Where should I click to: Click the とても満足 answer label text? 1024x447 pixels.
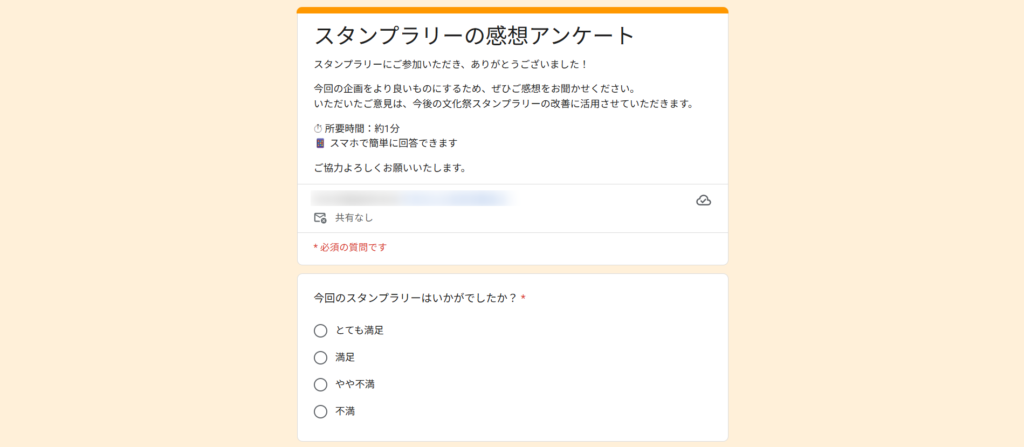point(359,330)
